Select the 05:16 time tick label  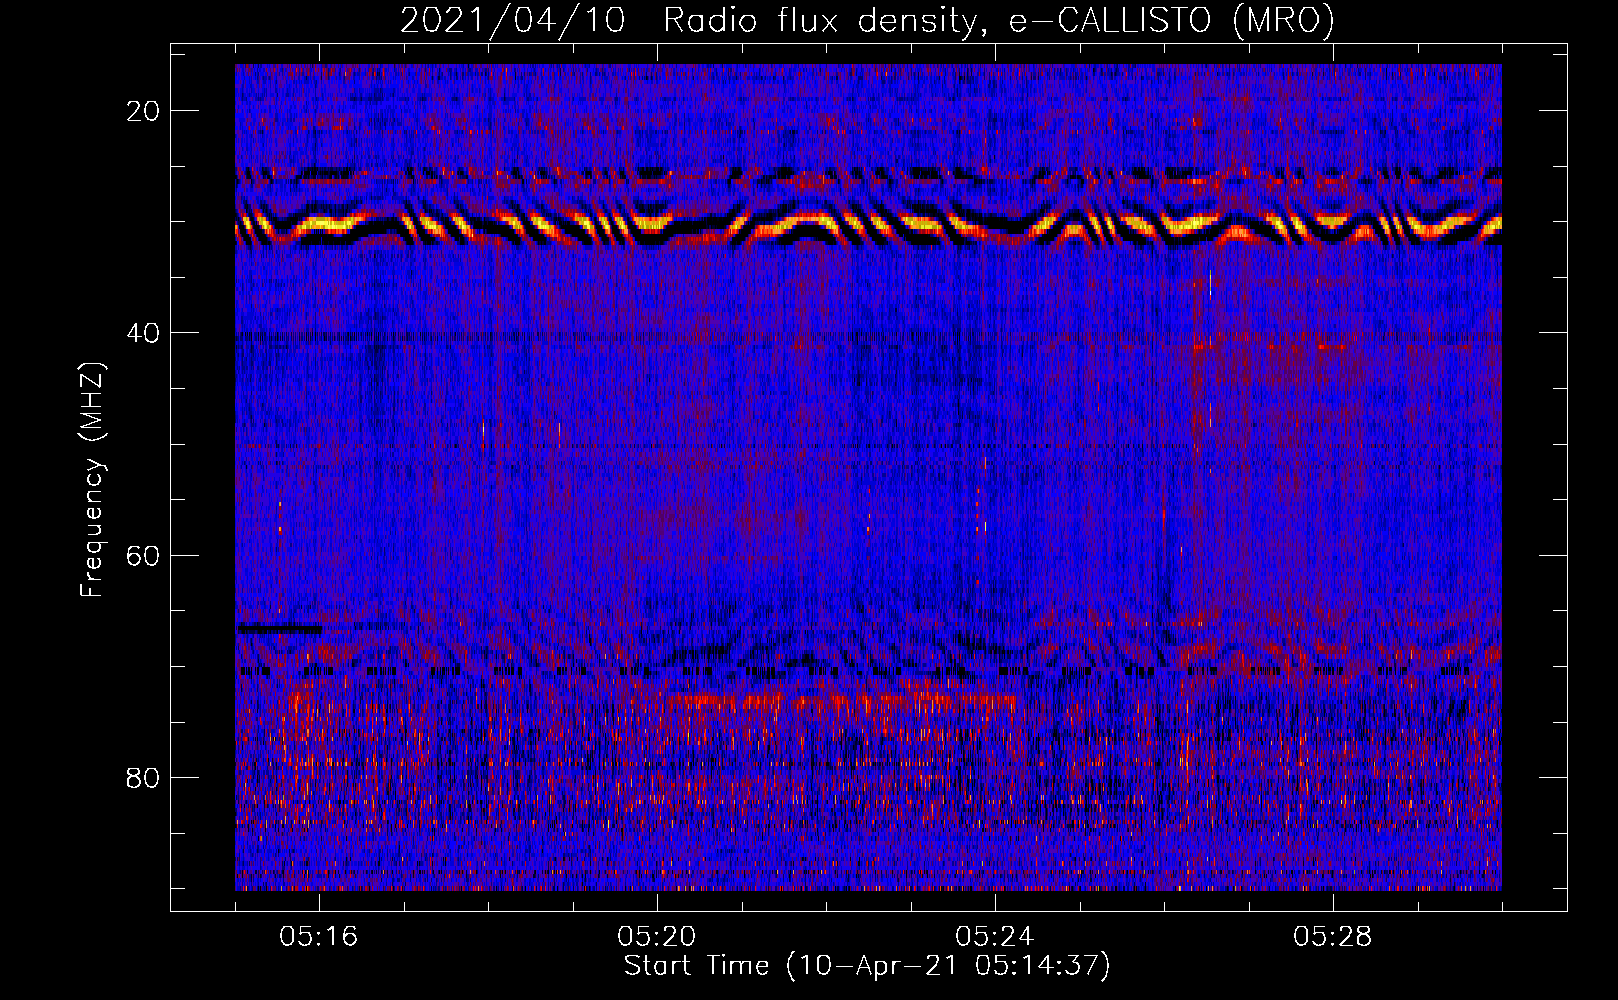319,937
